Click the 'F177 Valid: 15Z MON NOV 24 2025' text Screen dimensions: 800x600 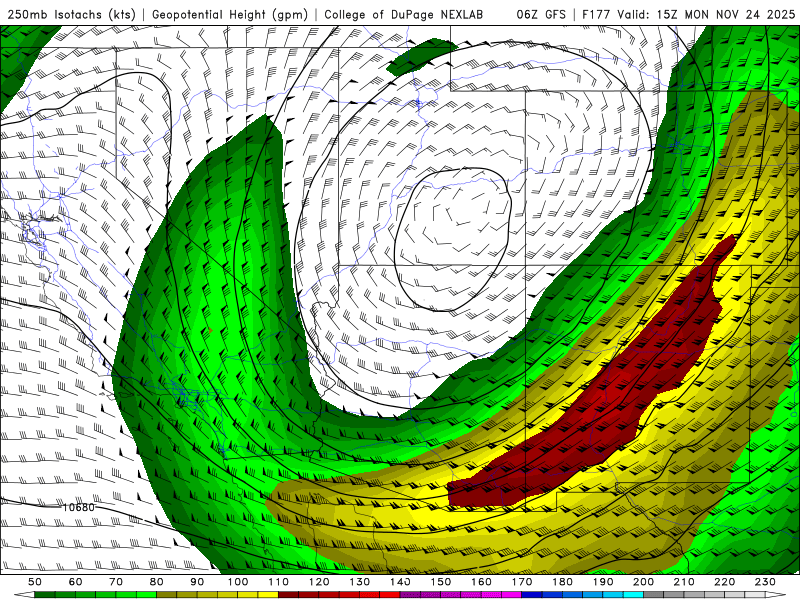688,15
